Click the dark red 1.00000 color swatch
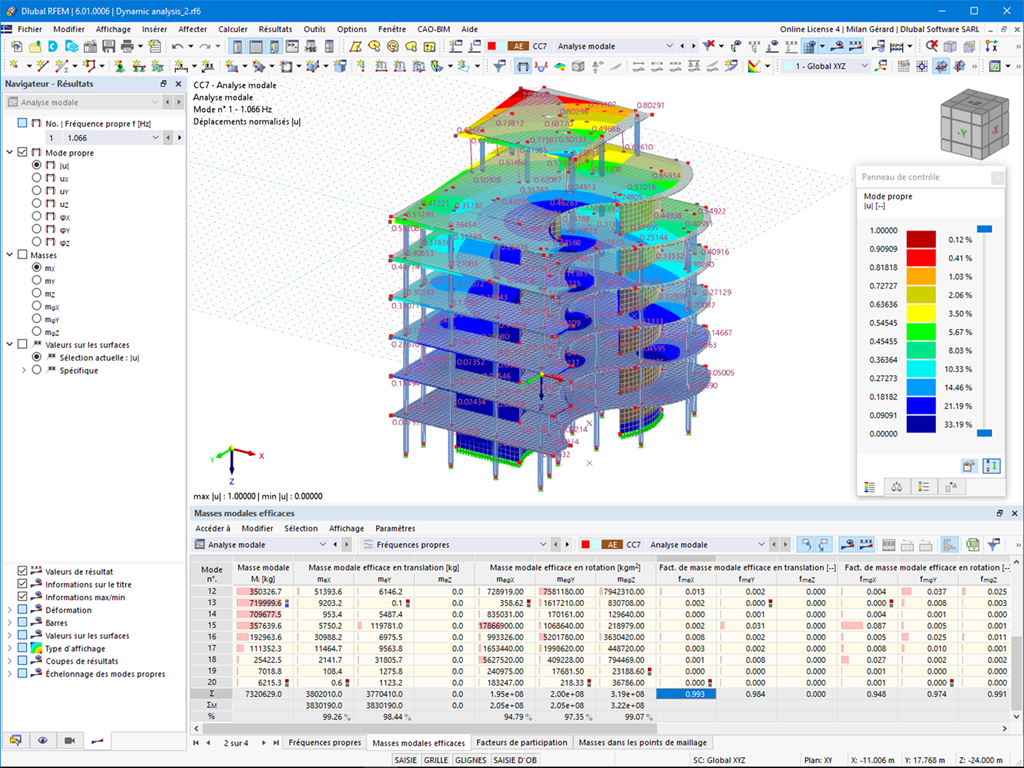This screenshot has width=1024, height=768. pyautogui.click(x=921, y=239)
